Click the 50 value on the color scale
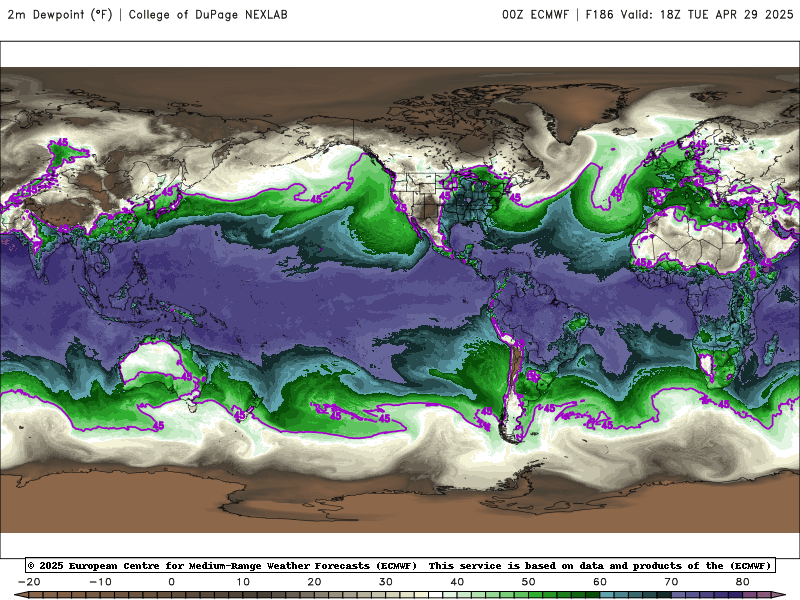 tap(529, 582)
